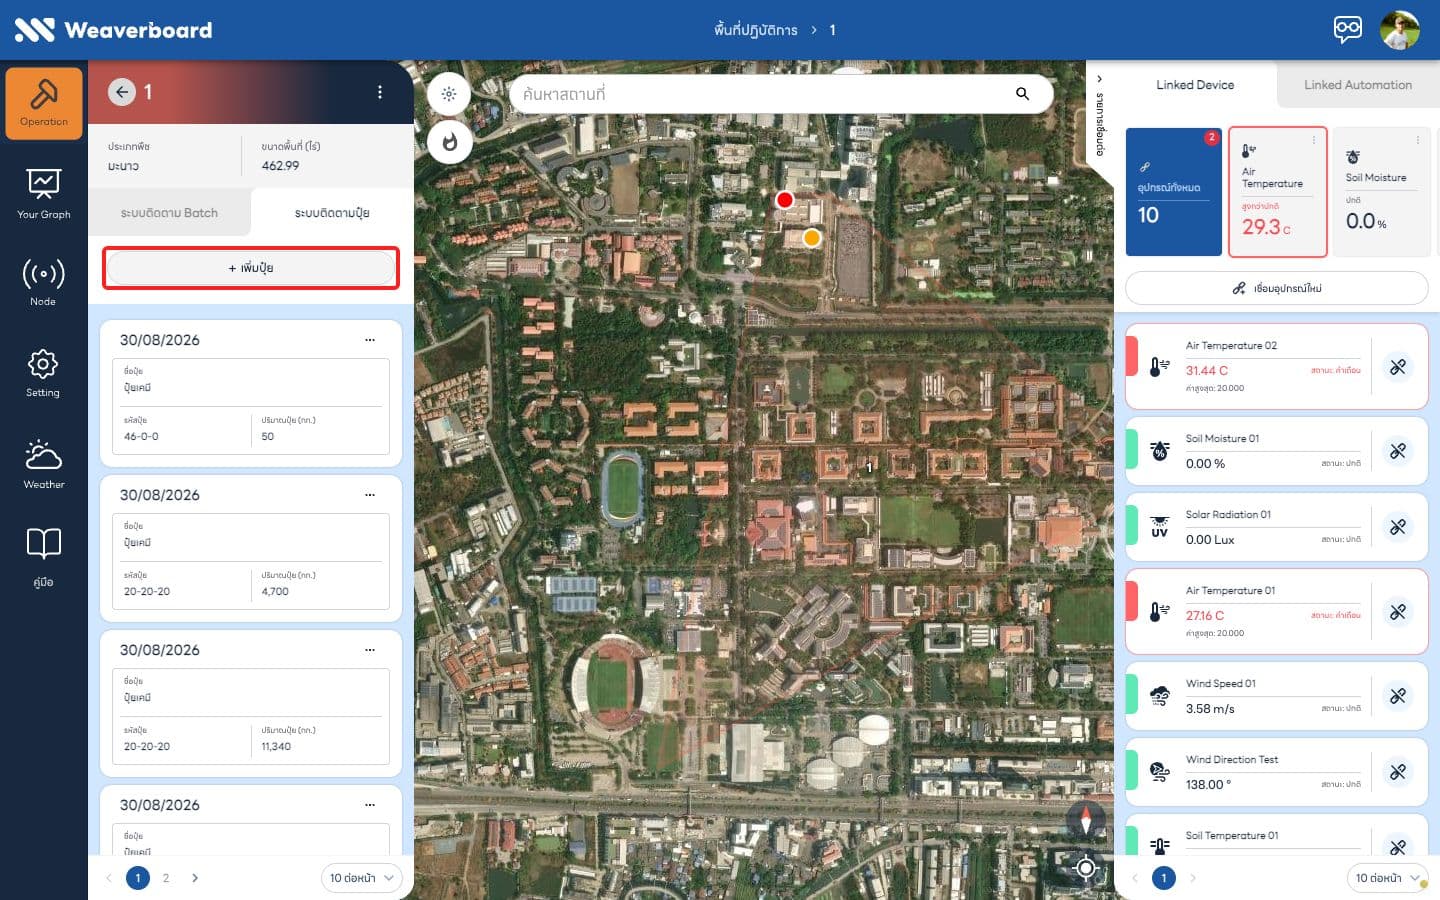Unlink the Air Temperature 01 device
Screen dimensions: 1440x900
(1398, 612)
